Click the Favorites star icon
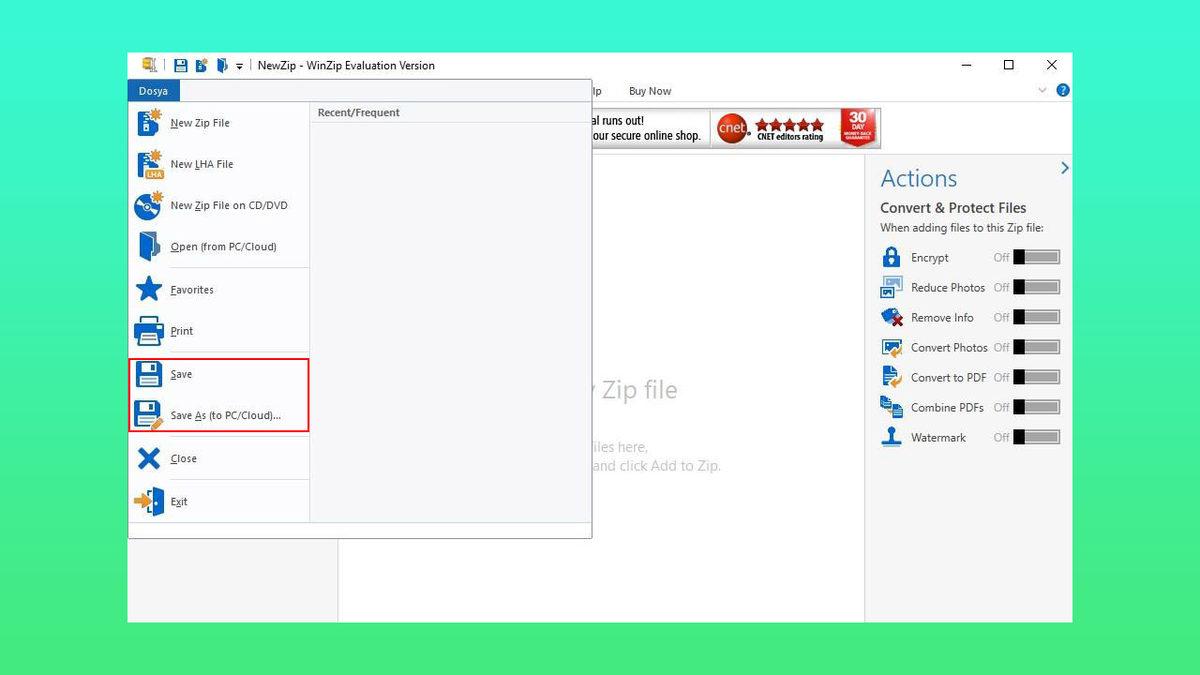 (150, 289)
